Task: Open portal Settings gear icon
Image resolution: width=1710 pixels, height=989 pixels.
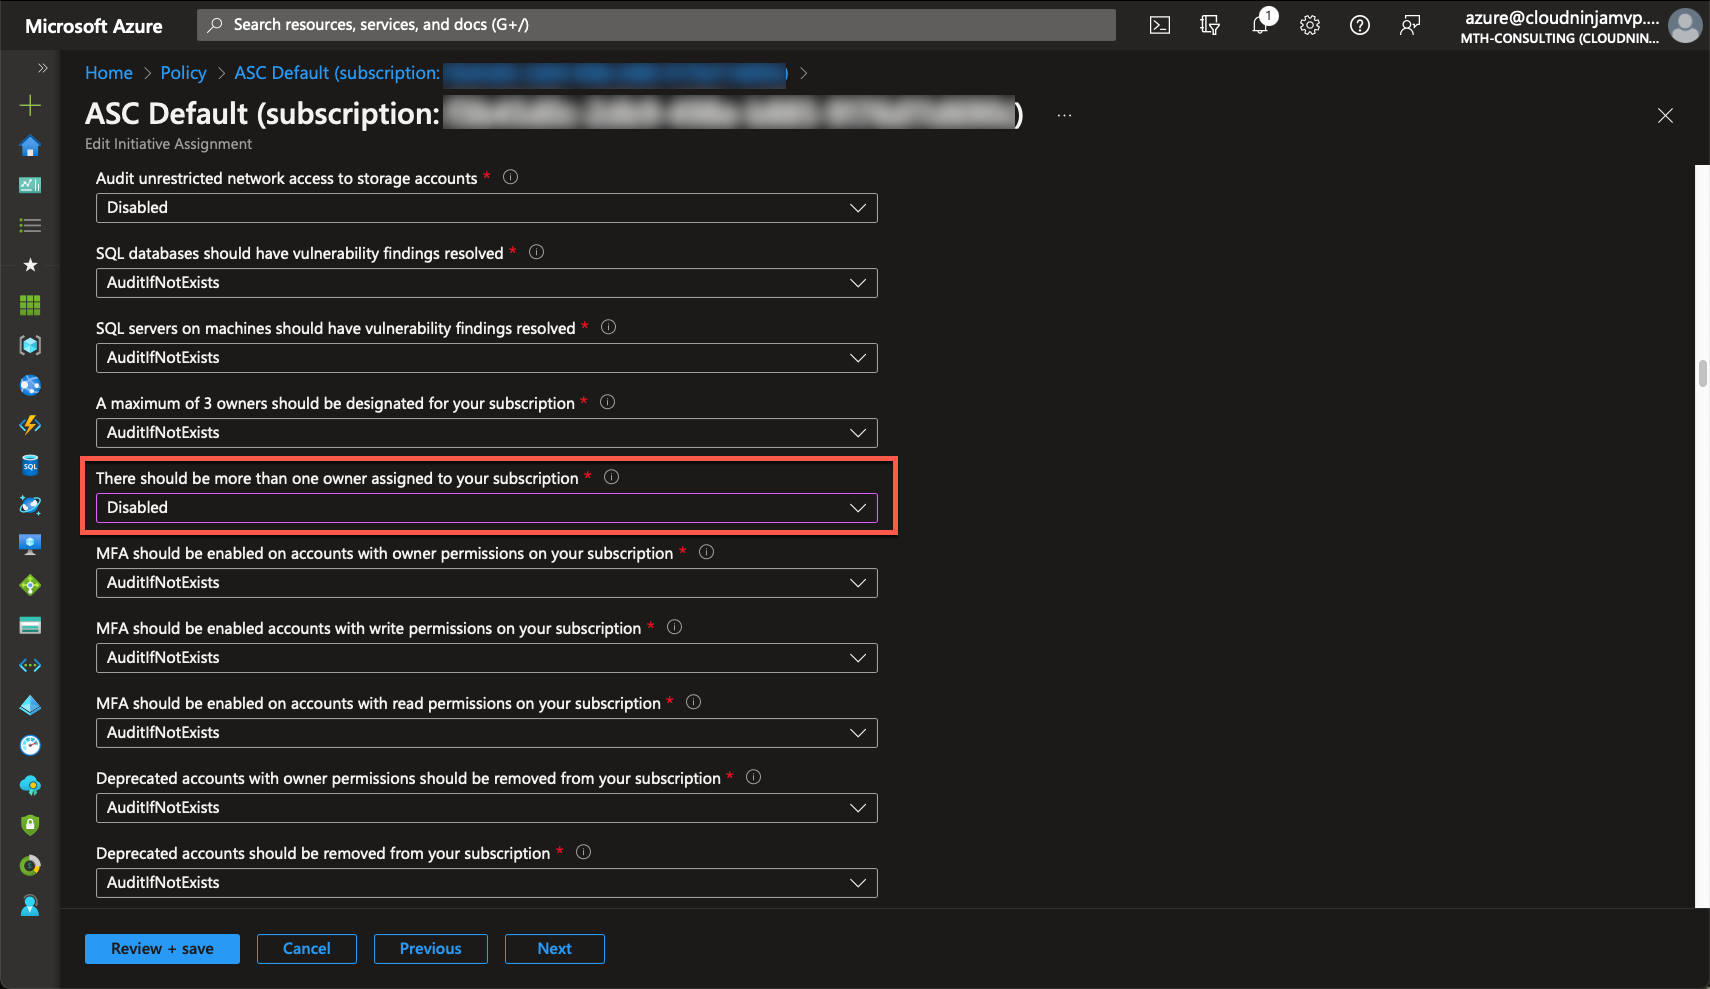Action: tap(1310, 25)
